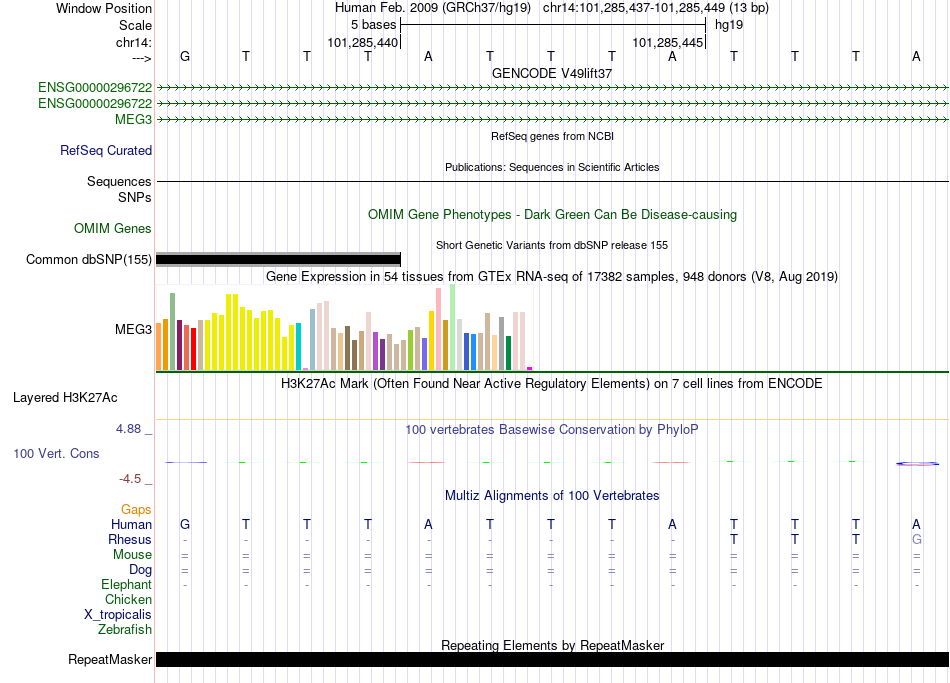The image size is (950, 683).
Task: Select the green MEG3 GENCODE transcript label
Action: click(x=133, y=119)
